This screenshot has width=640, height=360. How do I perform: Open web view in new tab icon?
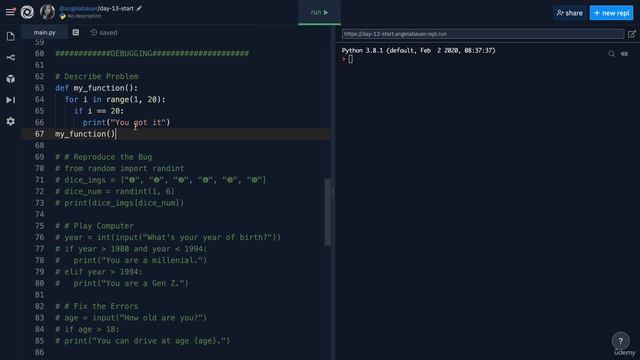(x=632, y=34)
